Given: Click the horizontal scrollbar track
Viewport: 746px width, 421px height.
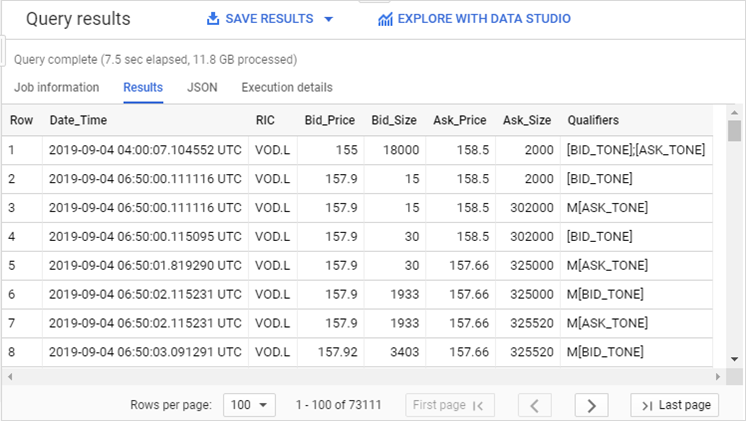Looking at the screenshot, I should click(x=364, y=377).
